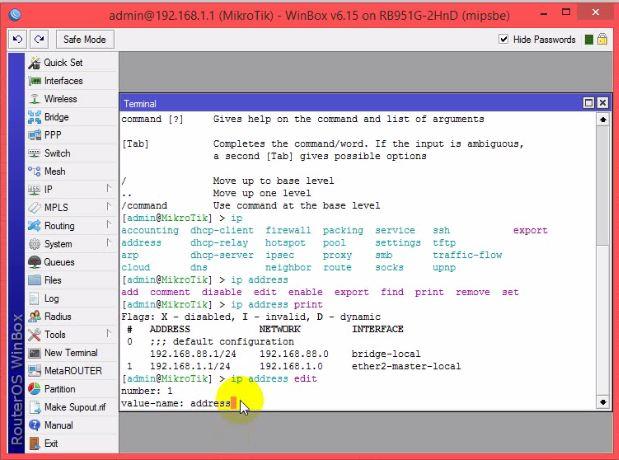Image resolution: width=619 pixels, height=460 pixels.
Task: Select the New Terminal menu label
Action: (71, 353)
